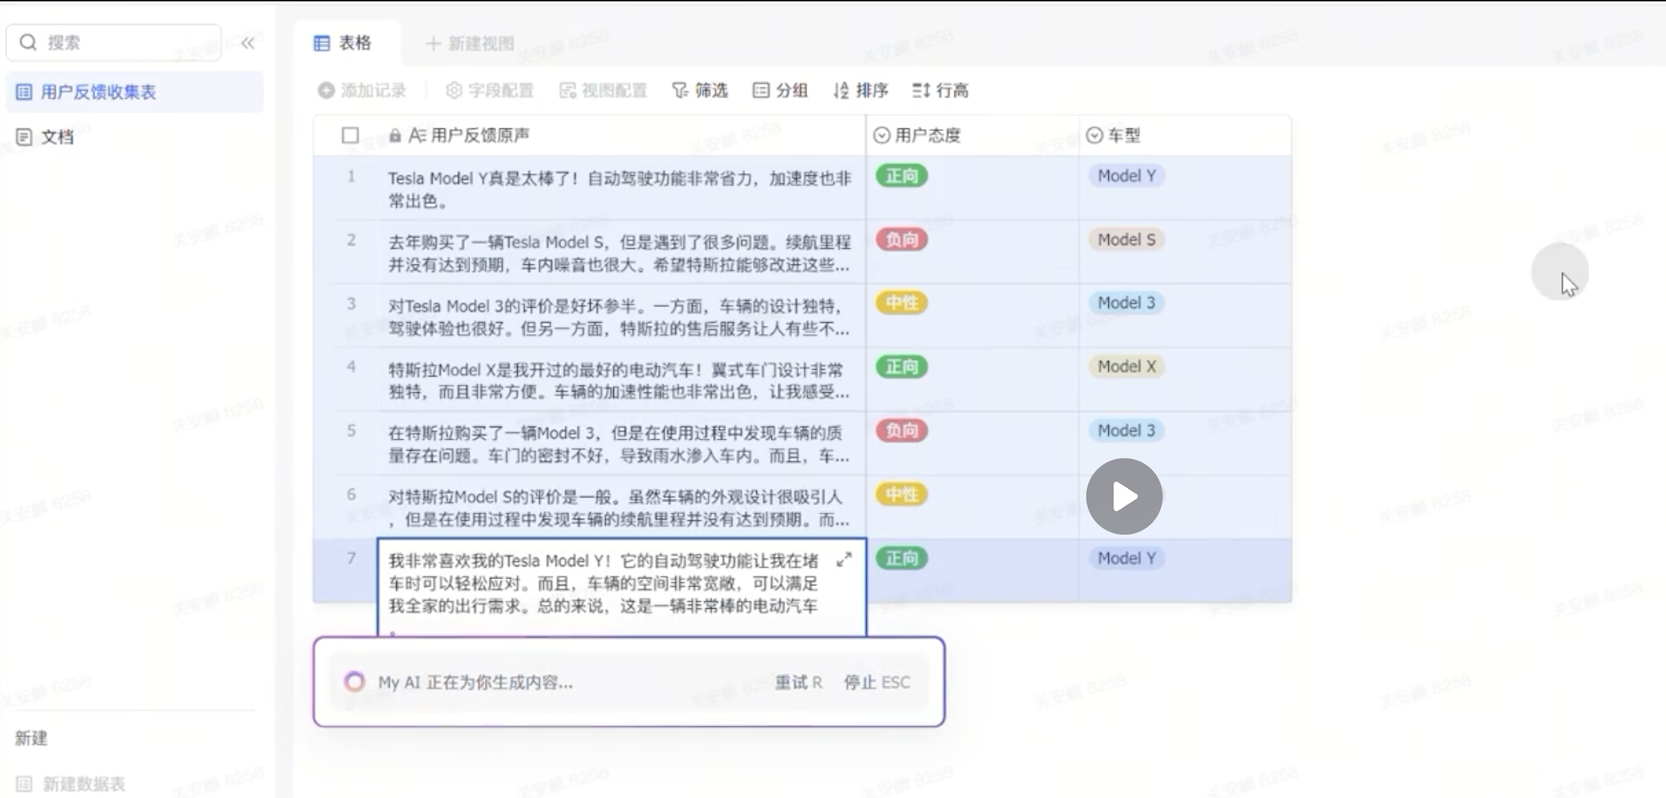Click row 4 正向 tag
Image resolution: width=1666 pixels, height=798 pixels.
point(902,367)
